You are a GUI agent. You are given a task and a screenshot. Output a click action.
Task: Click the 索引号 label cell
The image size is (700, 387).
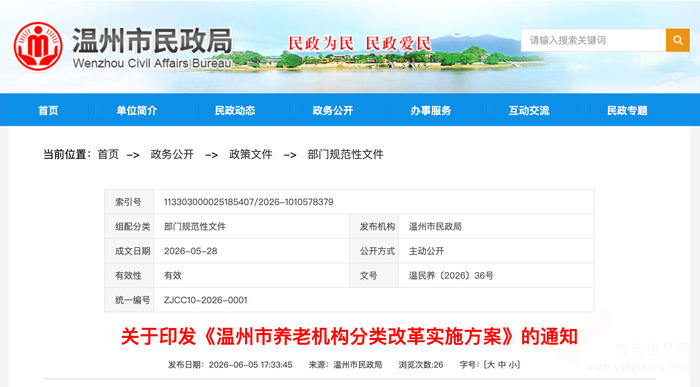(x=128, y=202)
